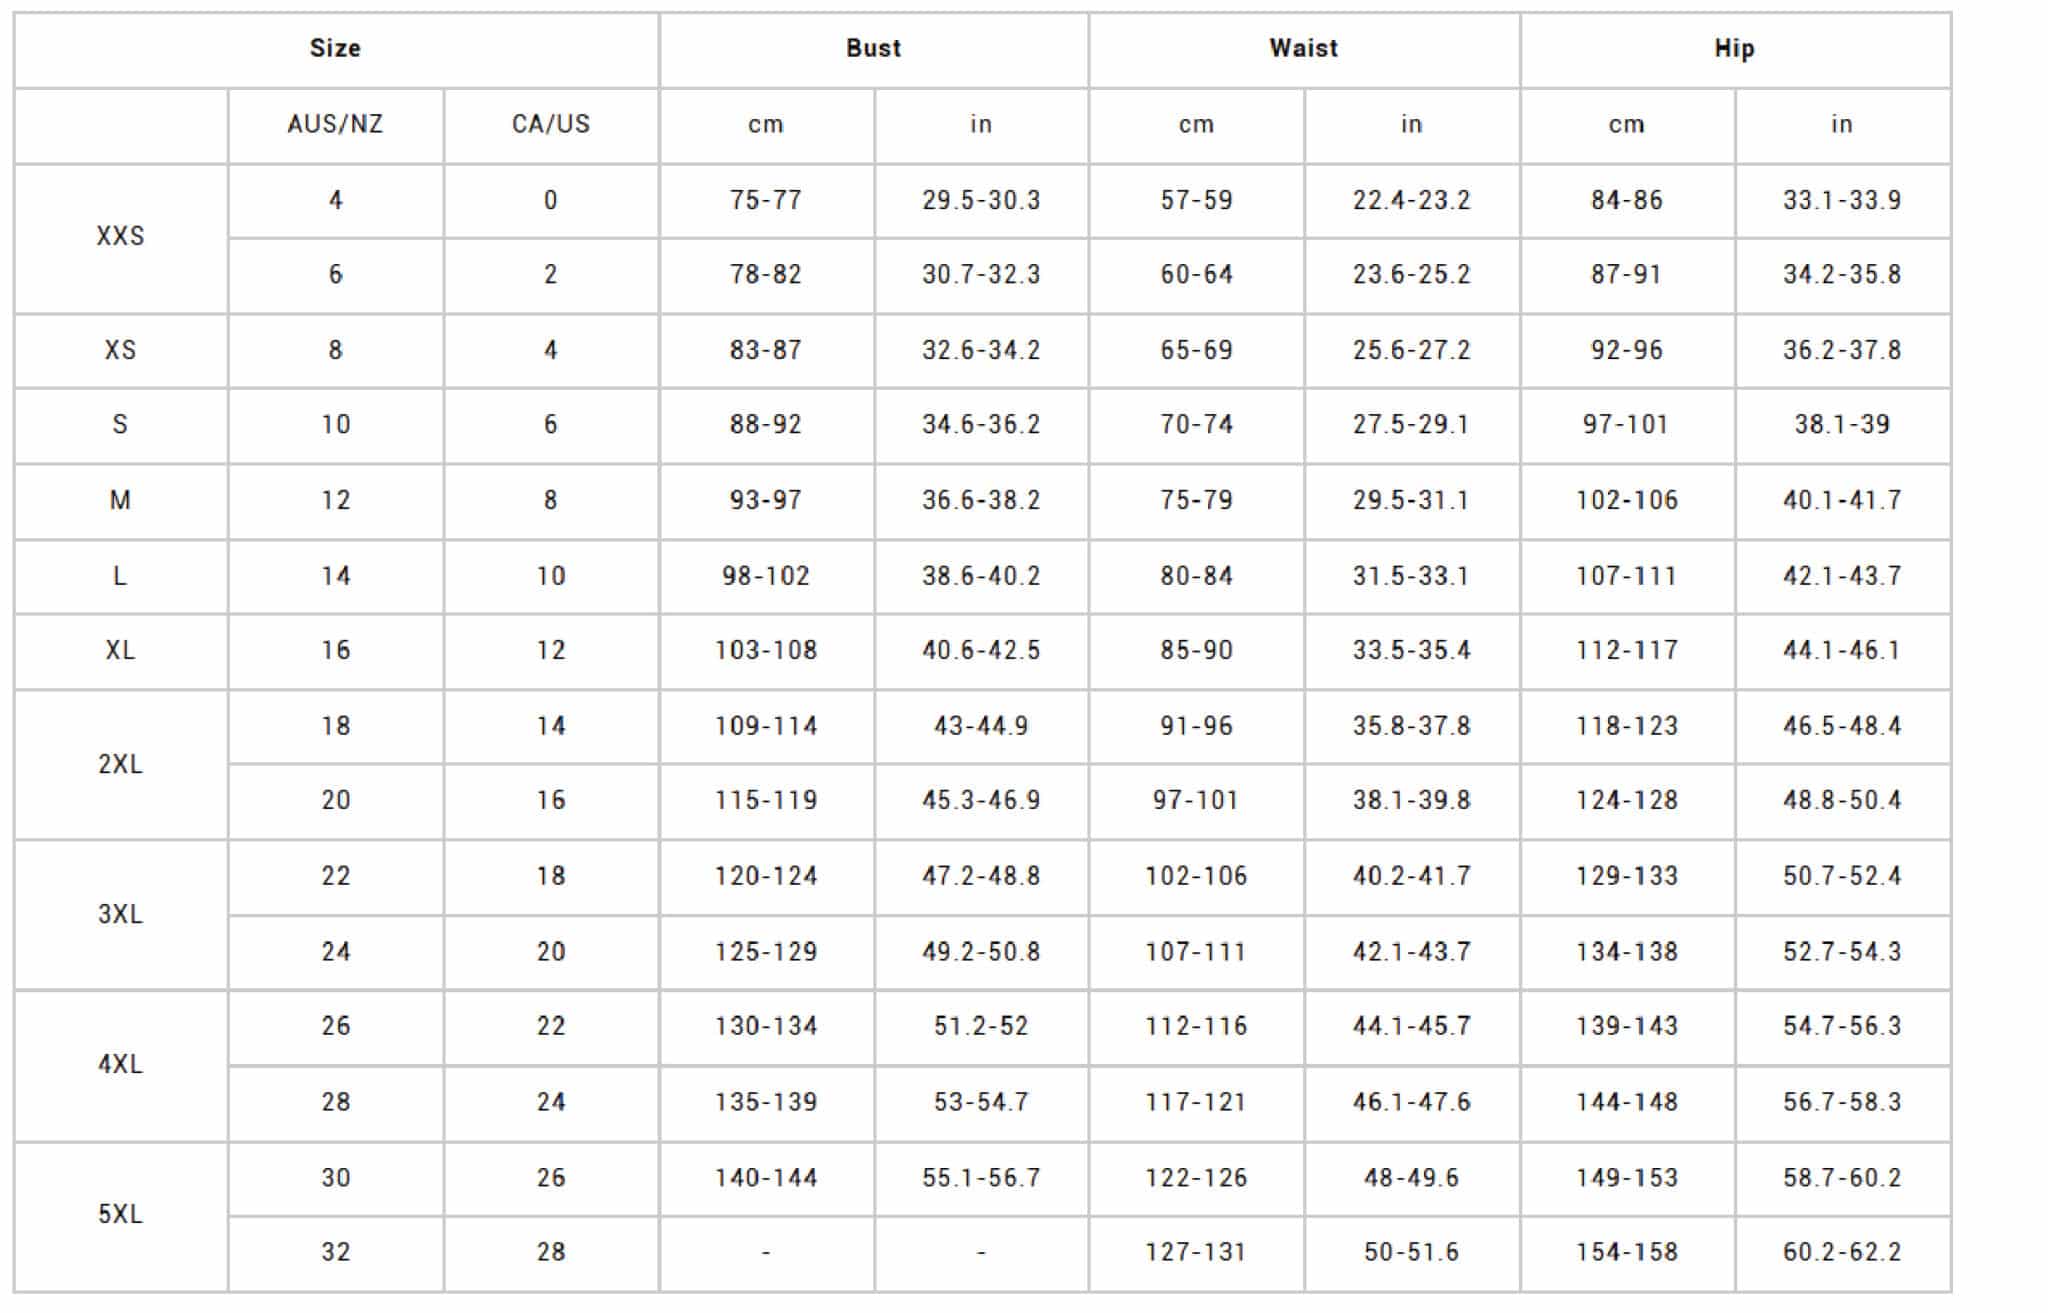Click the 48-49.6 waist inches value
This screenshot has width=2048, height=1313.
(x=1411, y=1178)
